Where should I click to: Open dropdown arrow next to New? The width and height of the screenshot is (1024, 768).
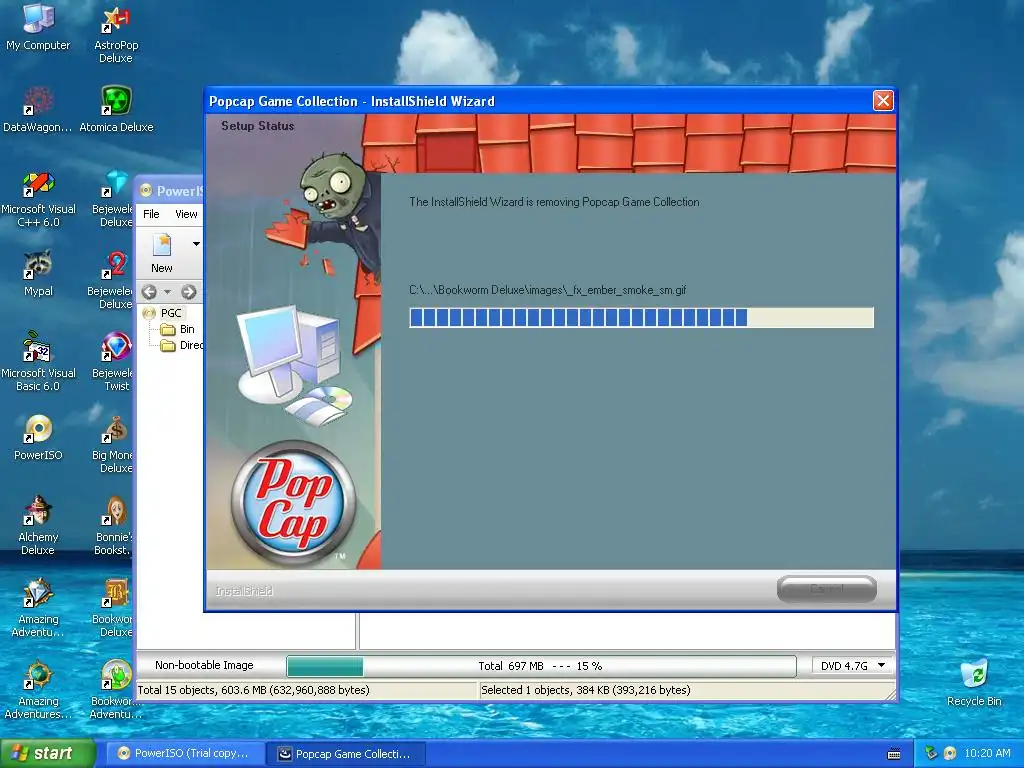195,244
